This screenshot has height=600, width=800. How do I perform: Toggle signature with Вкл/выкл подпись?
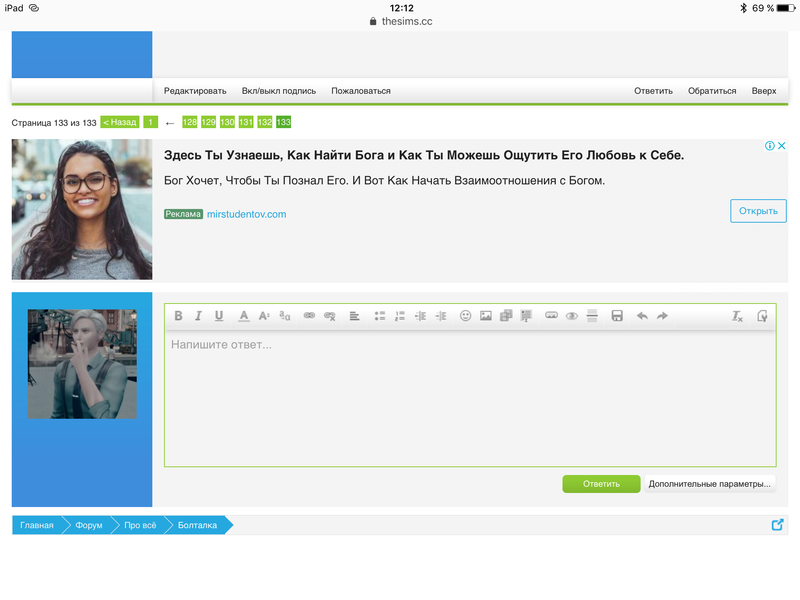[278, 91]
